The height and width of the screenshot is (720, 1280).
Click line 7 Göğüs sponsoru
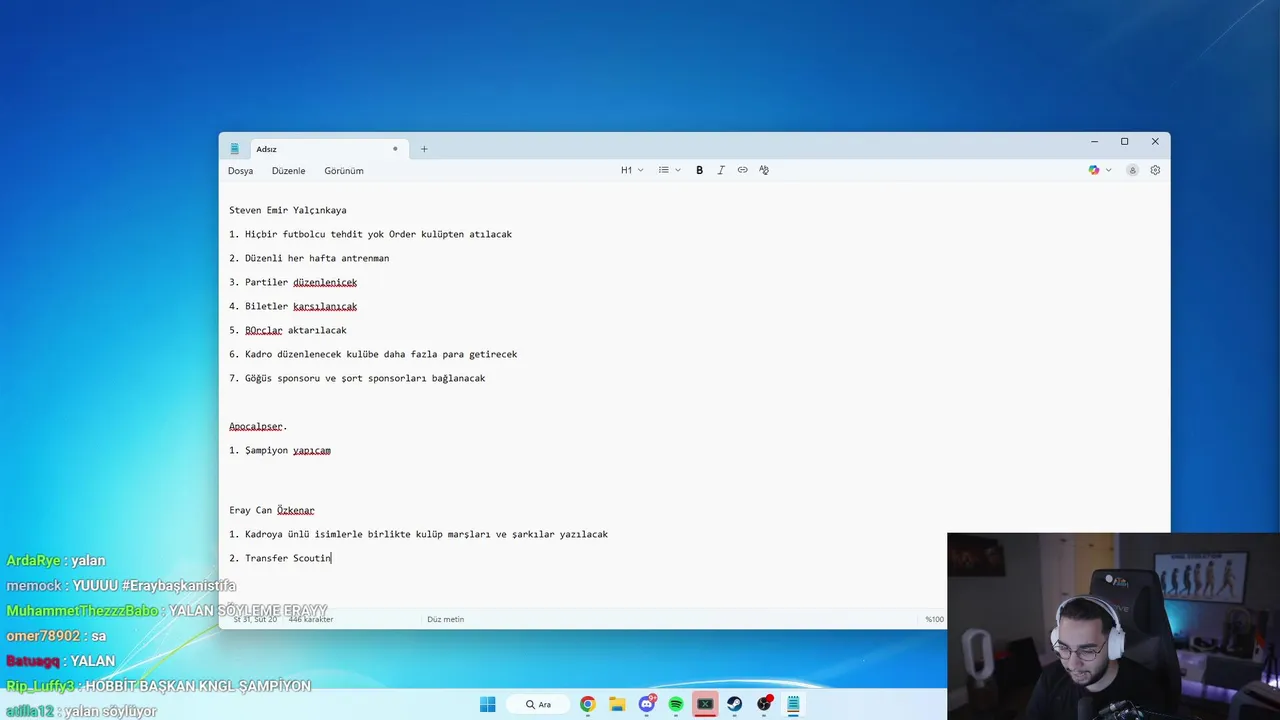point(357,378)
